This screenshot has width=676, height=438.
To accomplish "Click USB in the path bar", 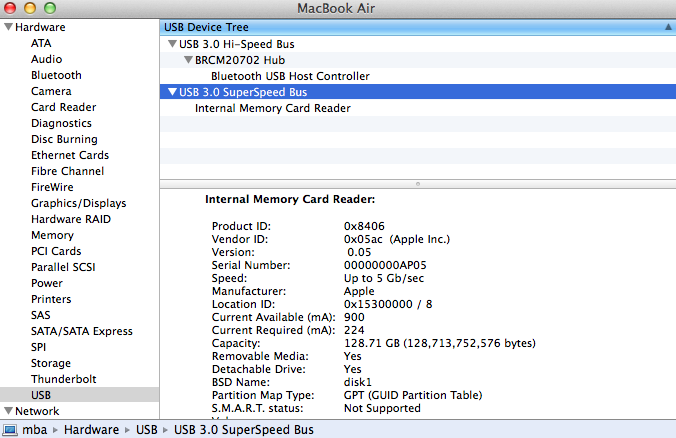I will (147, 430).
